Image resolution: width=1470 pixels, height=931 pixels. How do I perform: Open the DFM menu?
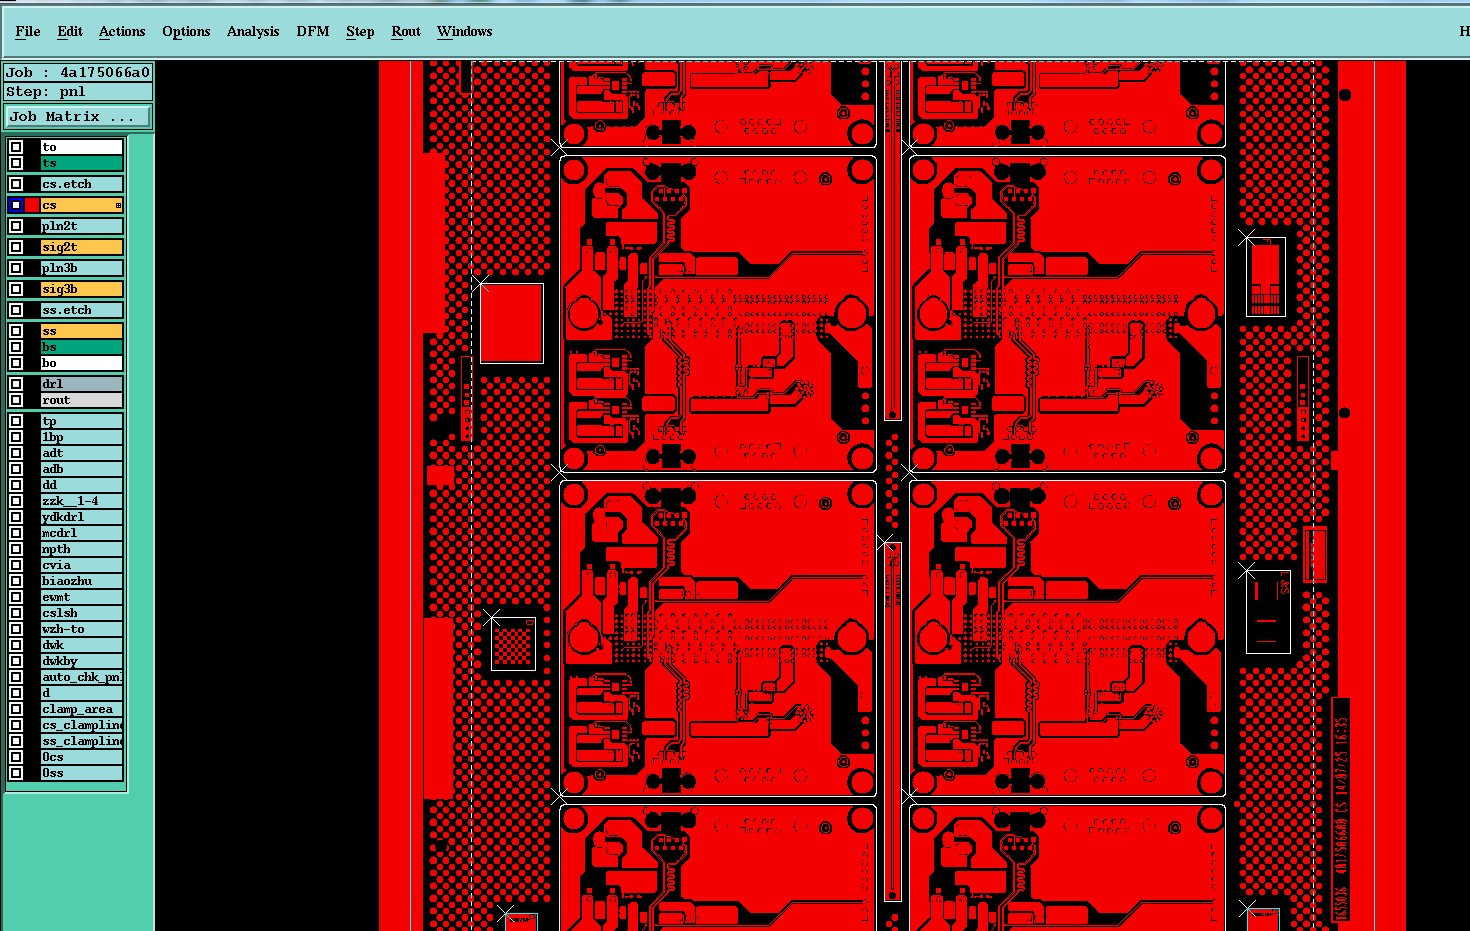tap(313, 31)
